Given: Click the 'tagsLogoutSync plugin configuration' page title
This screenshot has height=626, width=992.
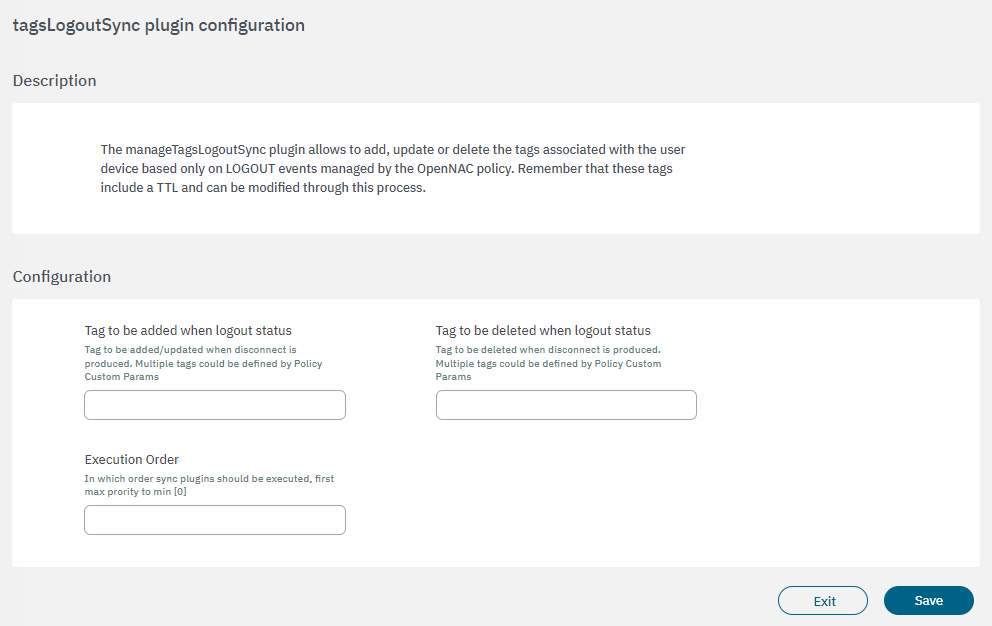Looking at the screenshot, I should coord(158,25).
